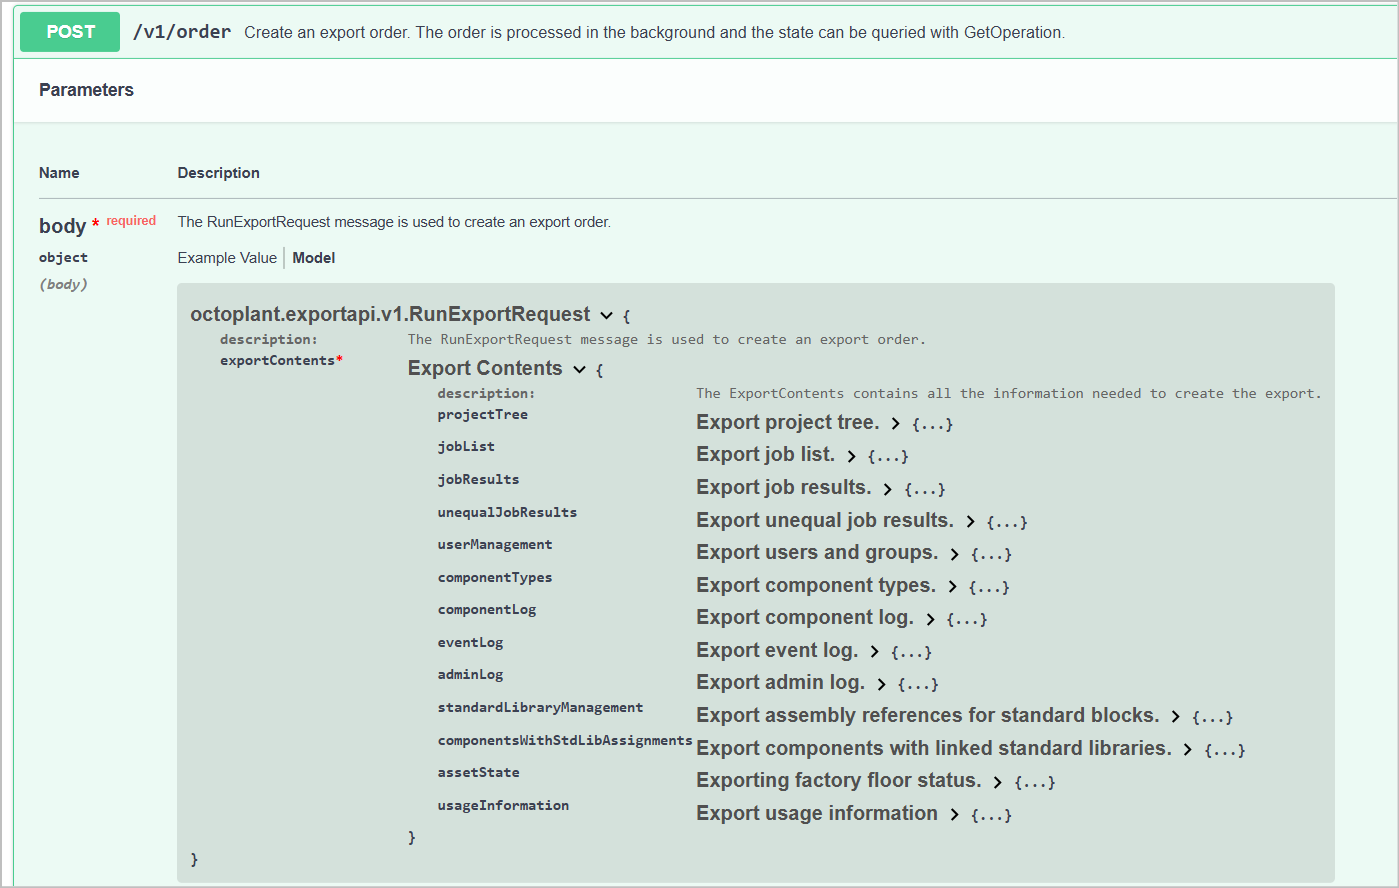Viewport: 1399px width, 888px height.
Task: Expand the Export project tree chevron
Action: tap(895, 424)
